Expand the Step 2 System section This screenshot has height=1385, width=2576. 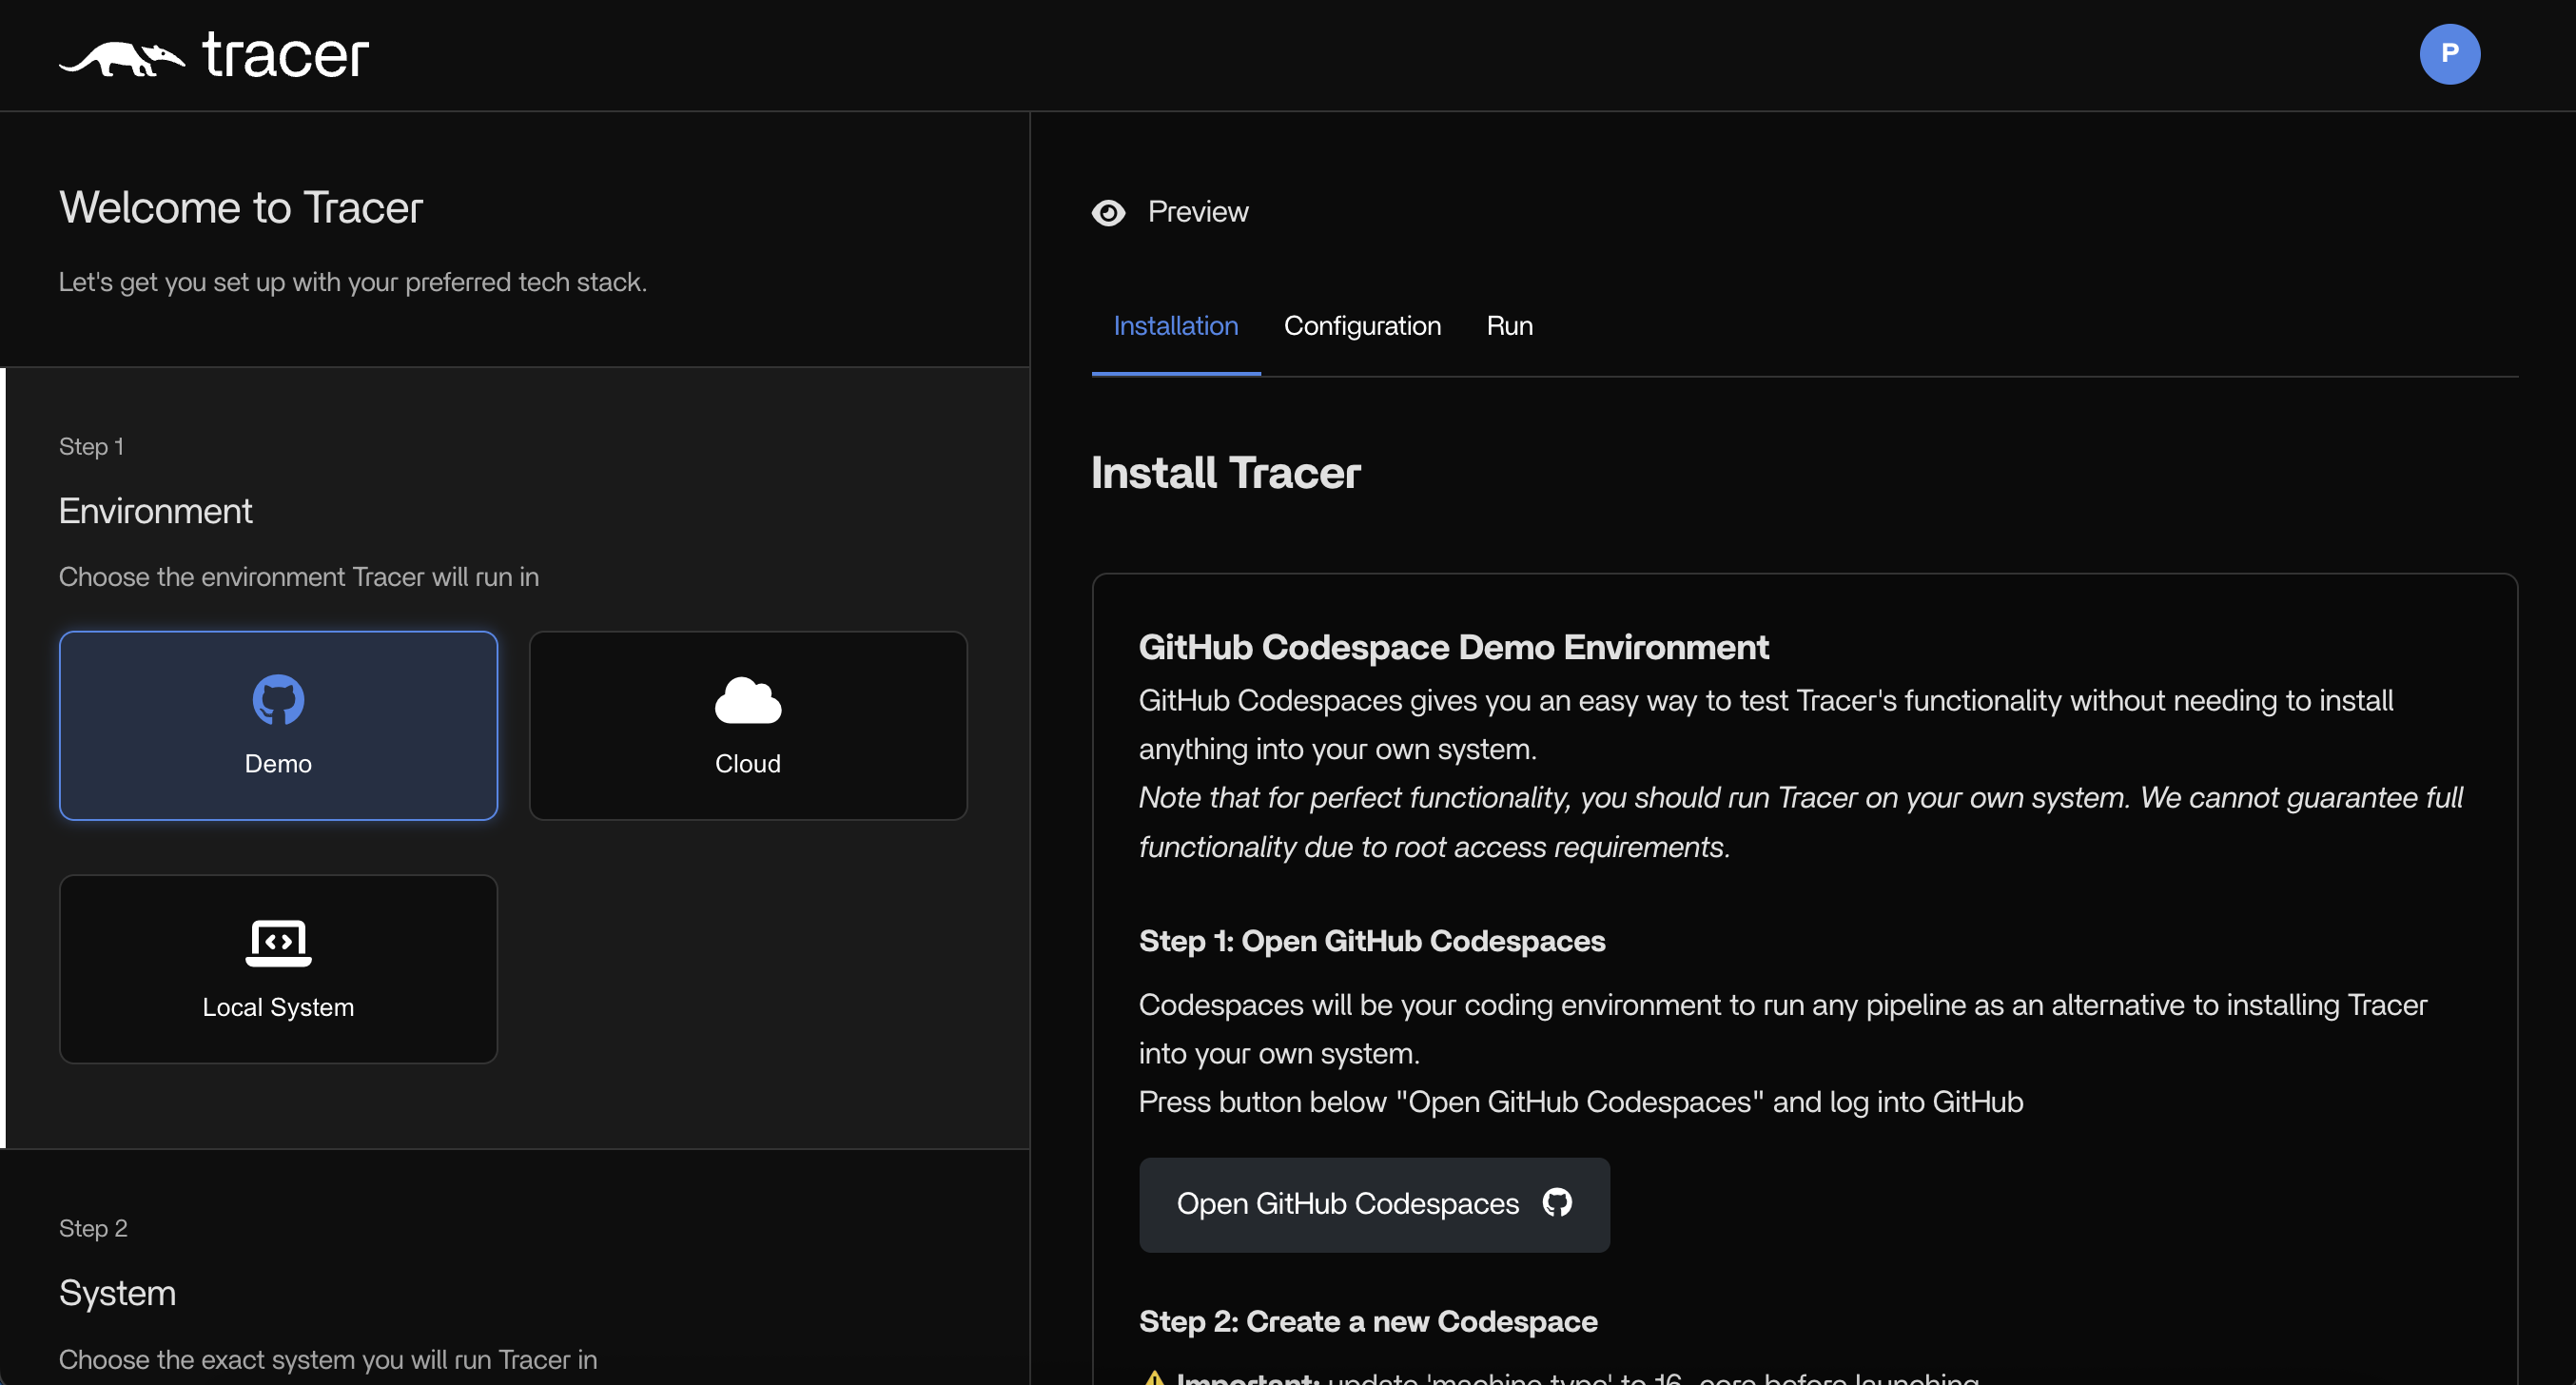(x=117, y=1293)
